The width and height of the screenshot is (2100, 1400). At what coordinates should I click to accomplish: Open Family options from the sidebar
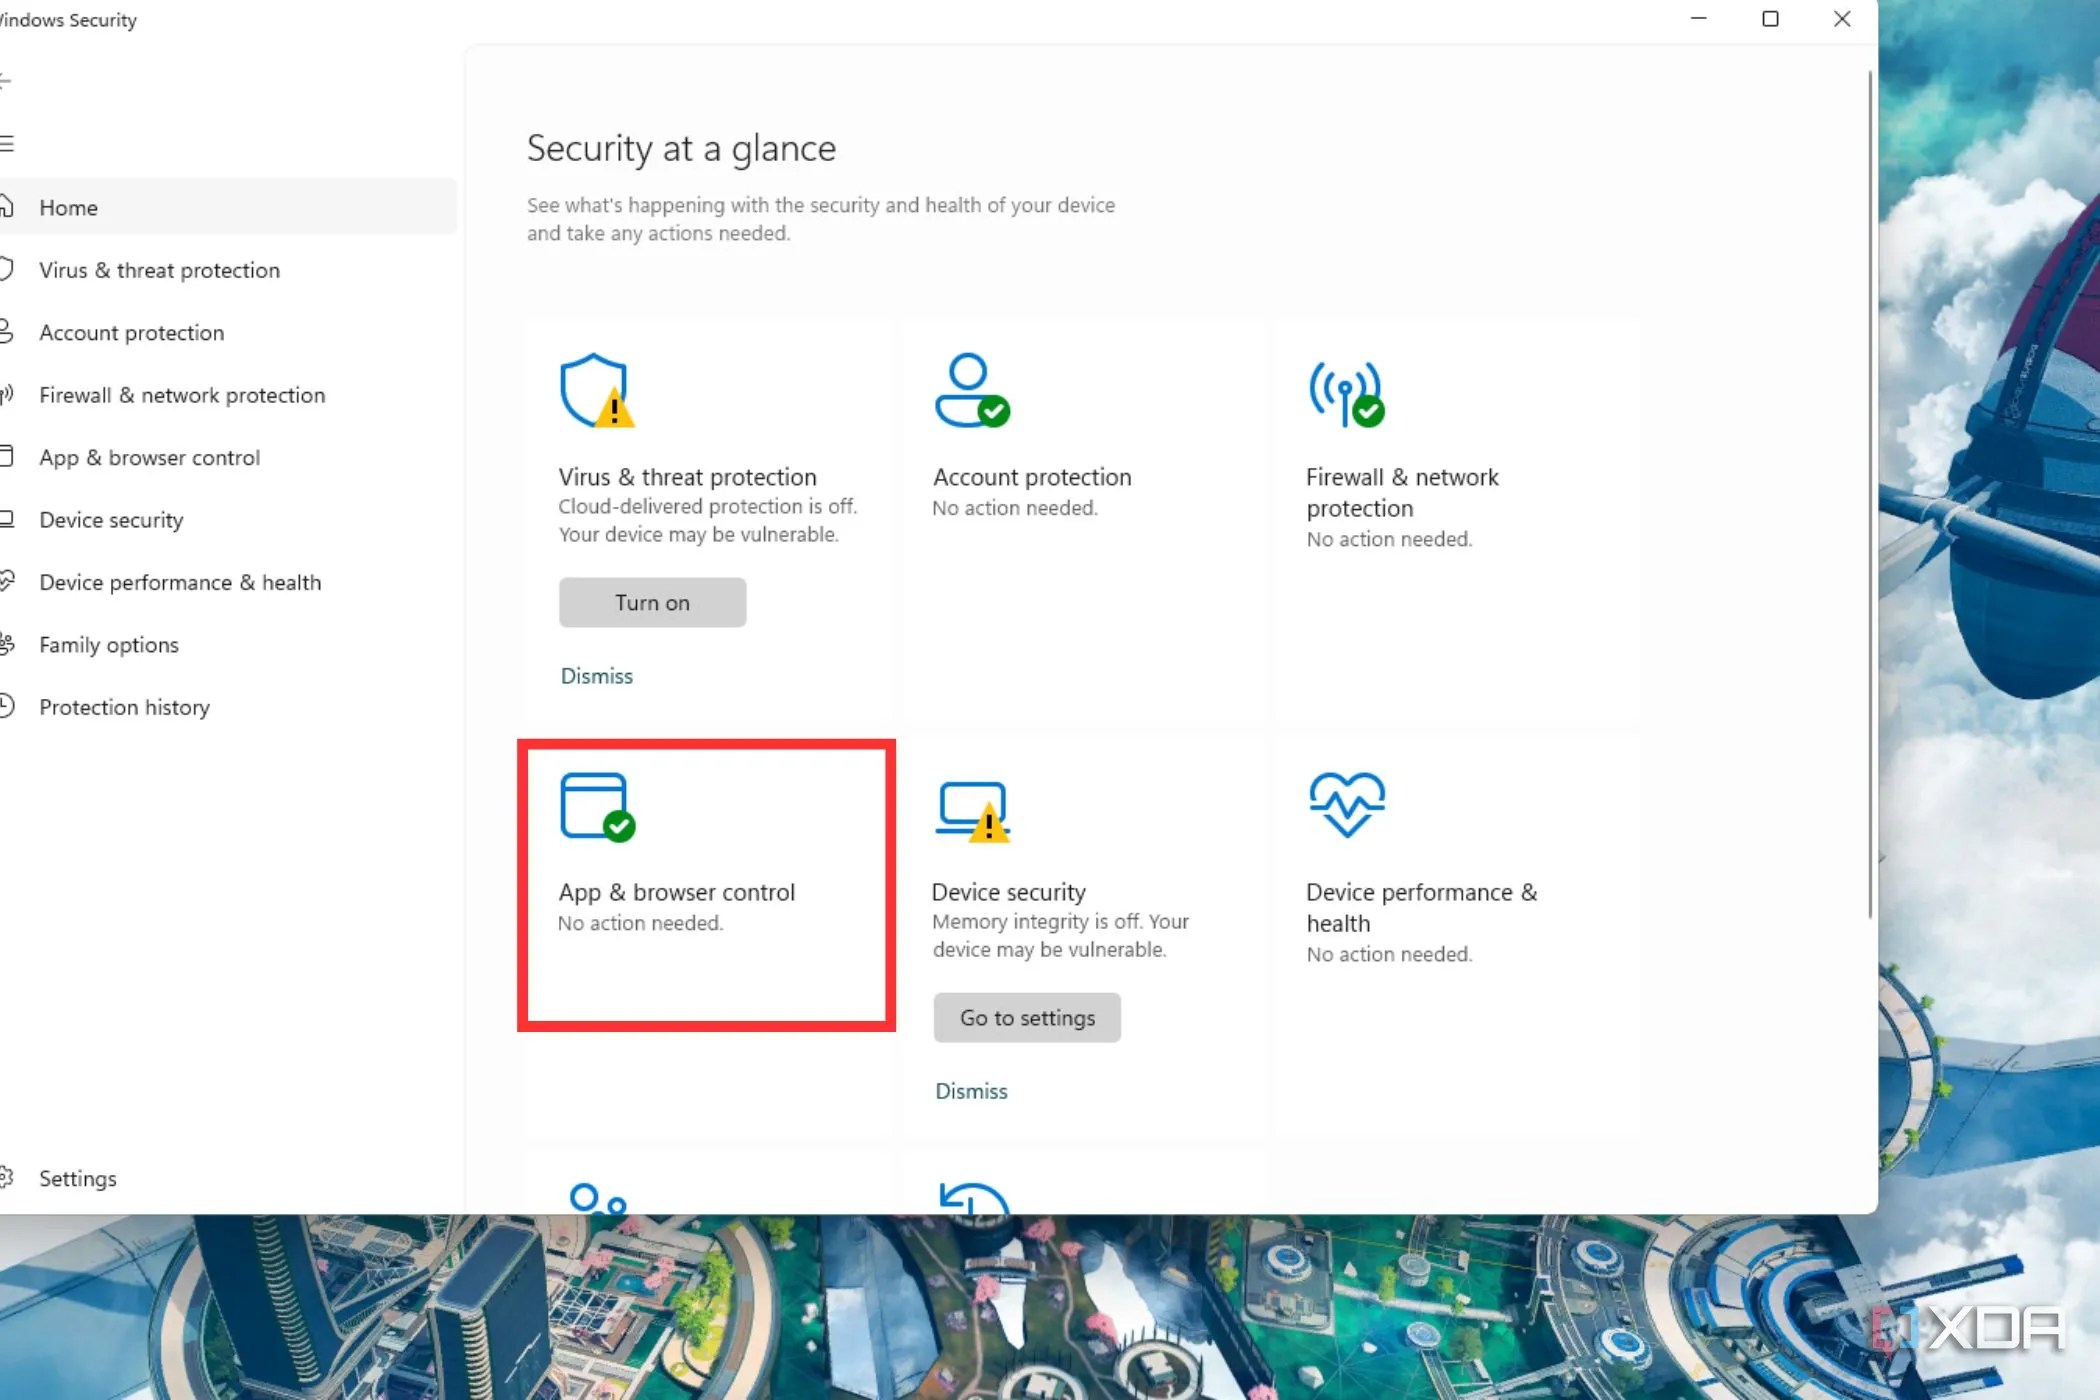pos(109,645)
